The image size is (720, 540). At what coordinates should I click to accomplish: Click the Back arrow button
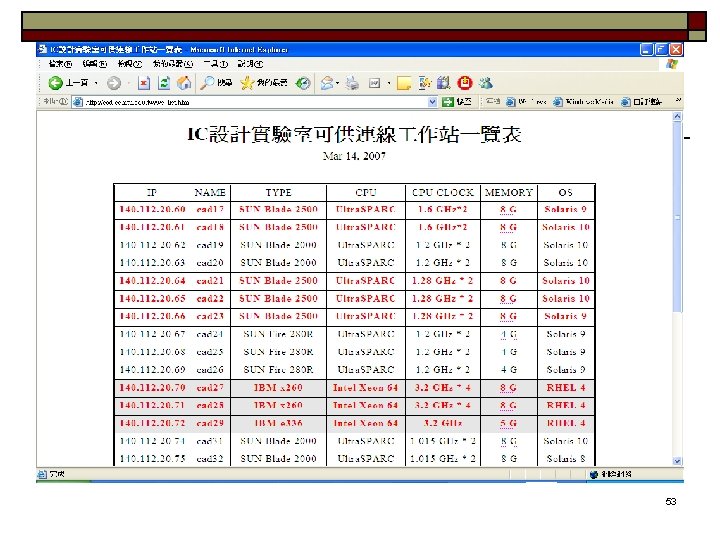click(x=56, y=83)
